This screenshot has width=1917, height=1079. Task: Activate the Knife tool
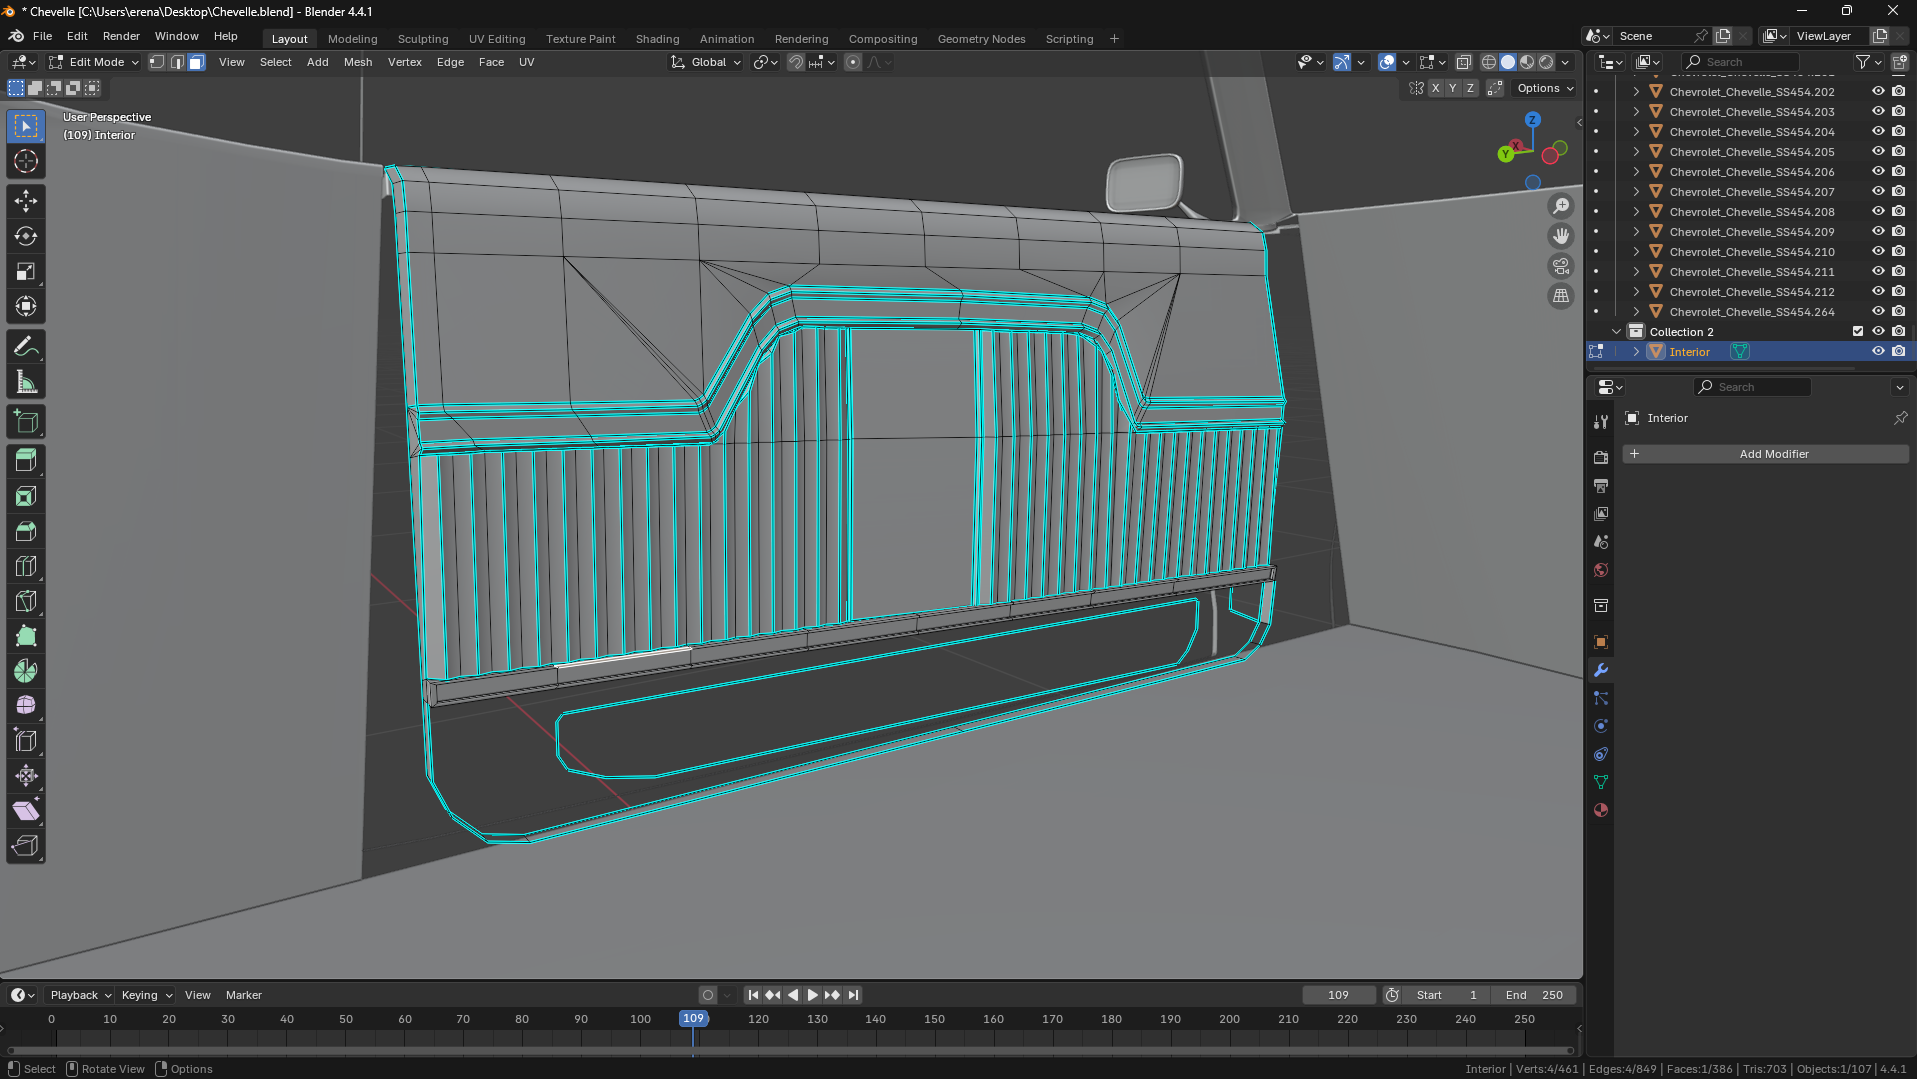(x=26, y=601)
